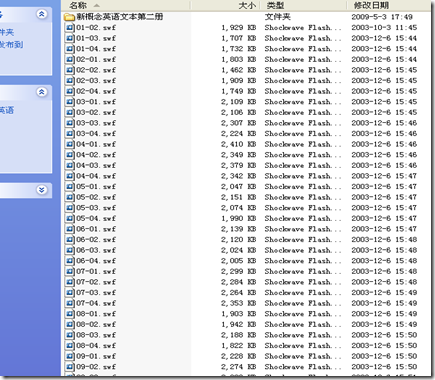
Task: Select file name 08-04.swf
Action: coord(96,346)
